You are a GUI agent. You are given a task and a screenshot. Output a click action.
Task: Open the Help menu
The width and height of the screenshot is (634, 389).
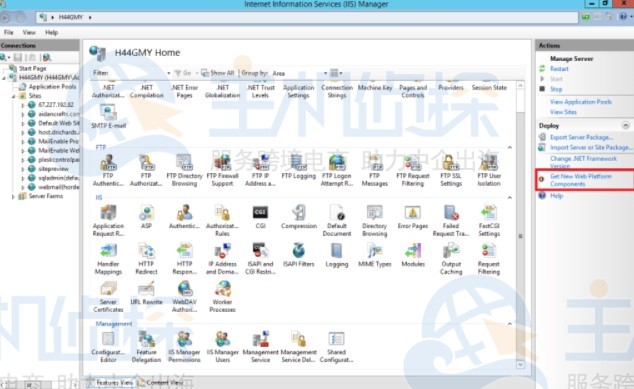point(51,32)
